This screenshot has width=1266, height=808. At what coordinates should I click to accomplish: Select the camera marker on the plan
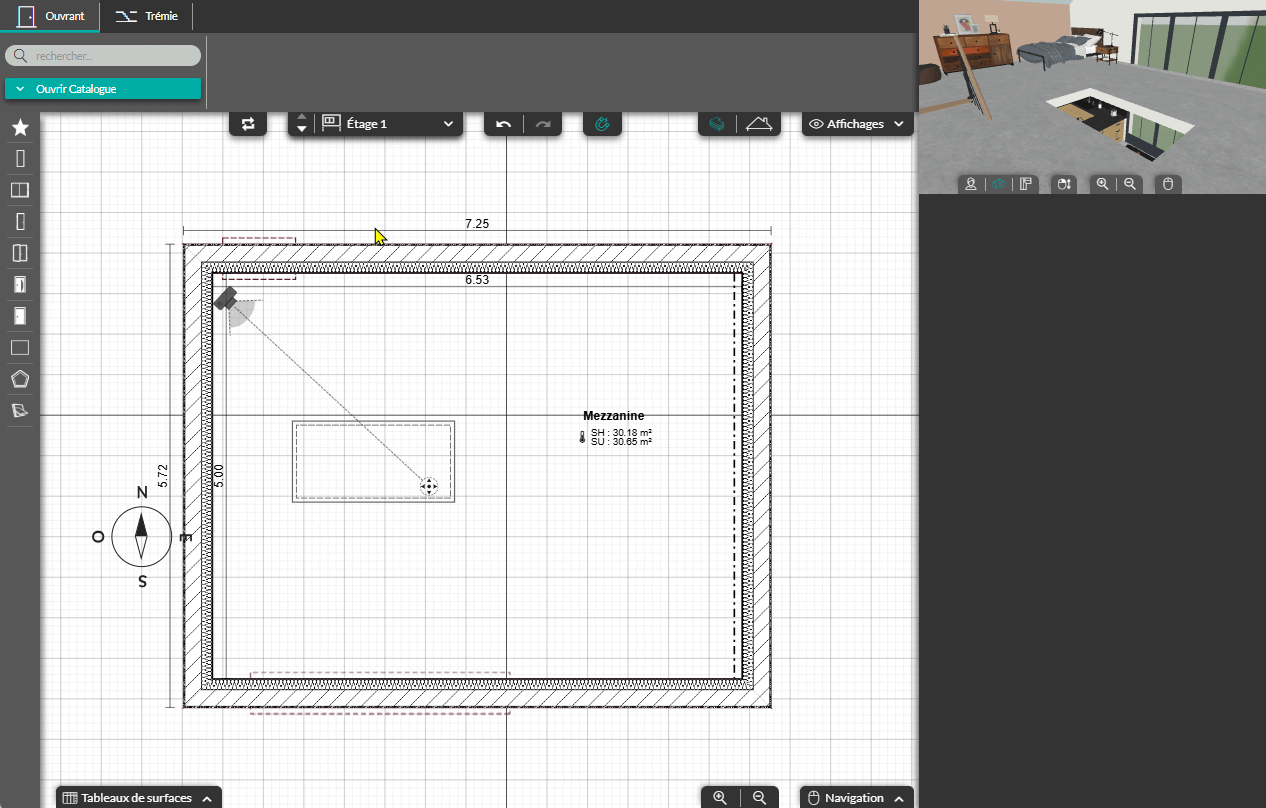tap(225, 298)
